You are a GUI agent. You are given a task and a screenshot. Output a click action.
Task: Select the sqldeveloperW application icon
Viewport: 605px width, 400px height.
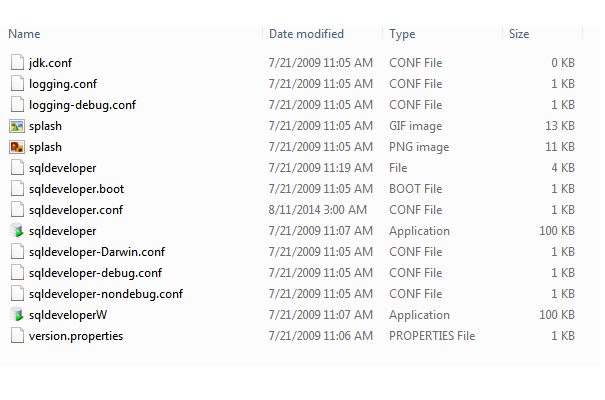point(16,315)
